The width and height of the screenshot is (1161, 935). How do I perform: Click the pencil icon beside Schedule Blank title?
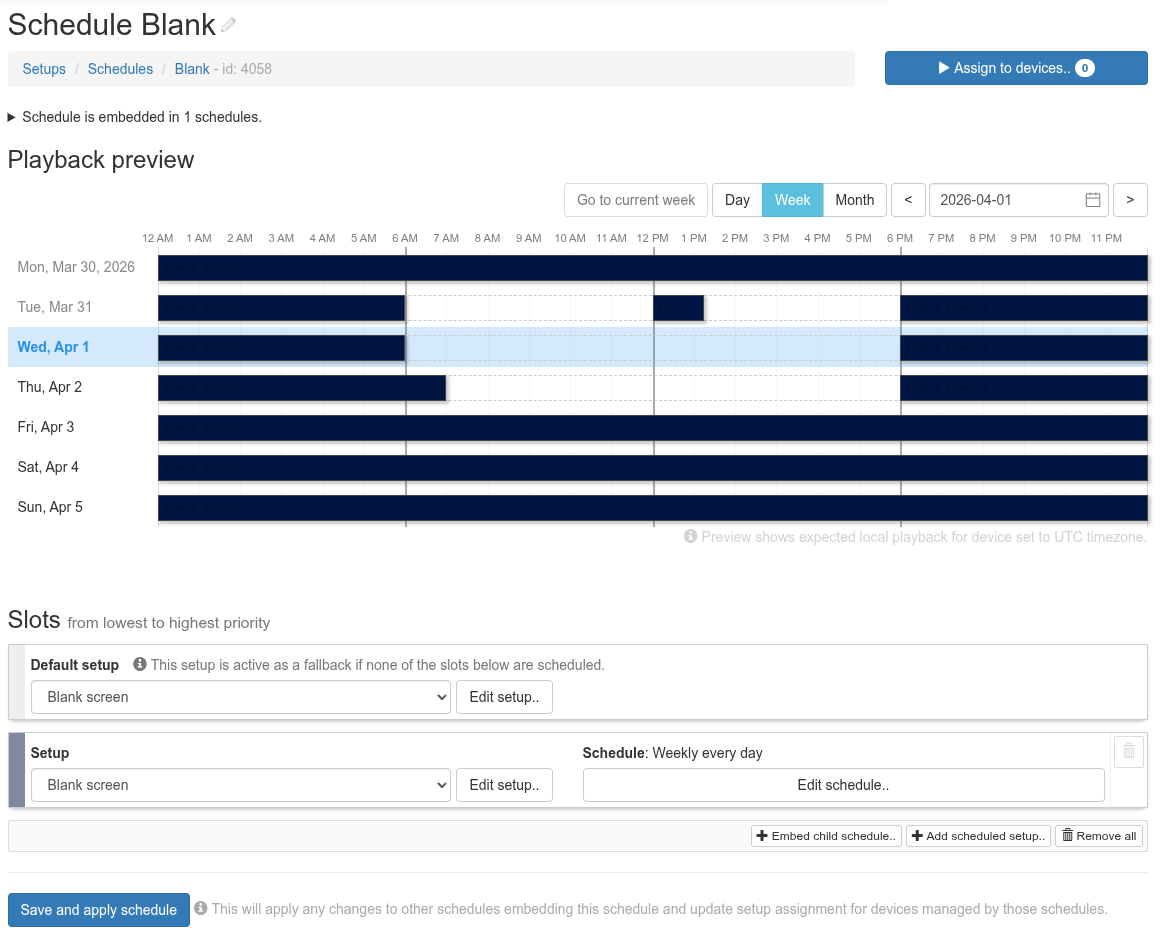[x=229, y=25]
